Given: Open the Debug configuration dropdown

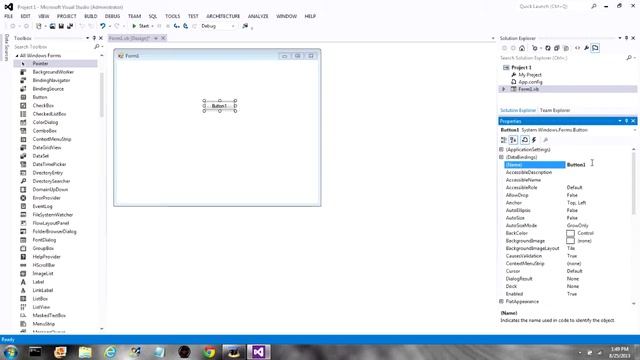Looking at the screenshot, I should tap(218, 26).
